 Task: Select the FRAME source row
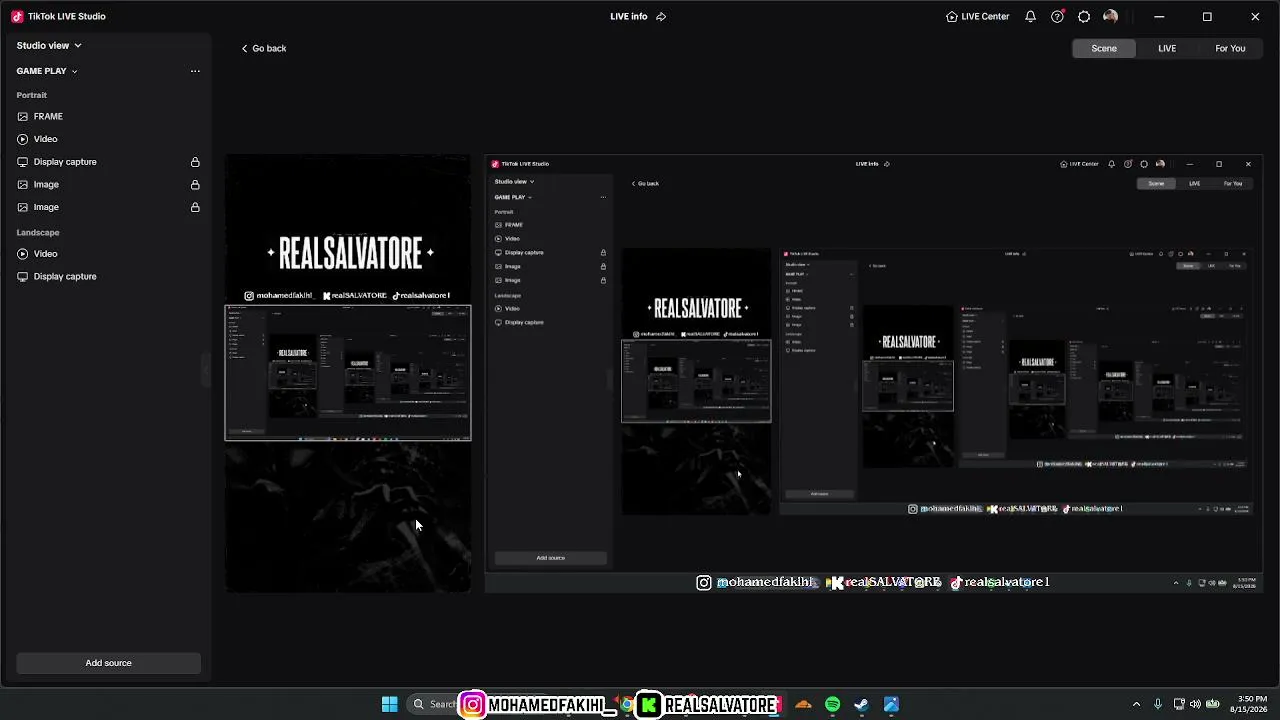point(108,116)
